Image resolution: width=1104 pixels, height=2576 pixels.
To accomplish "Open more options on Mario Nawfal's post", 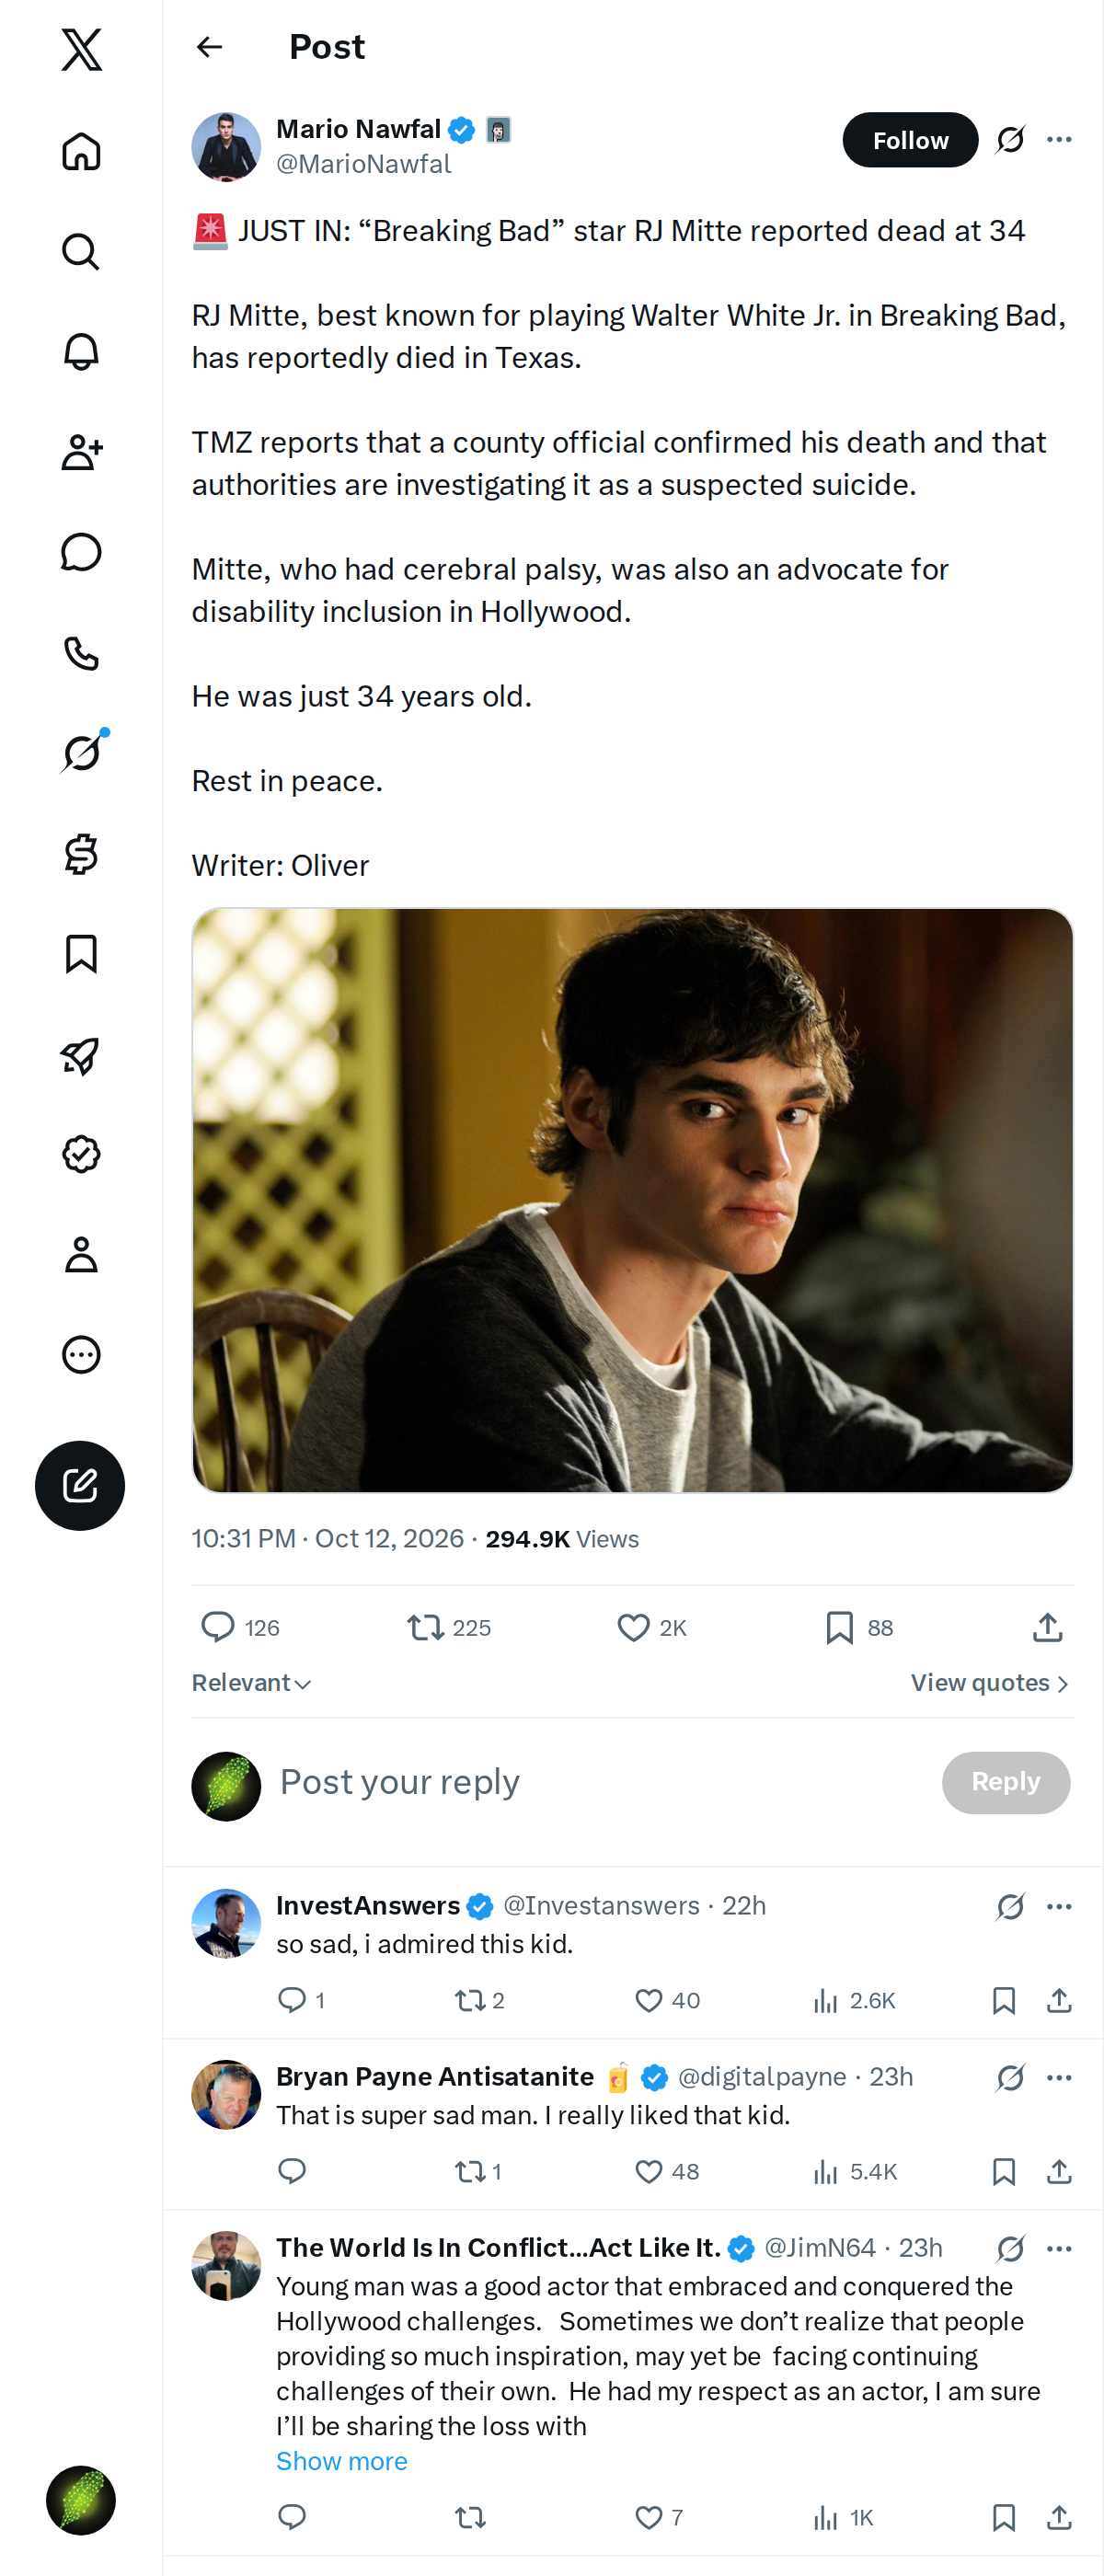I will (x=1059, y=140).
